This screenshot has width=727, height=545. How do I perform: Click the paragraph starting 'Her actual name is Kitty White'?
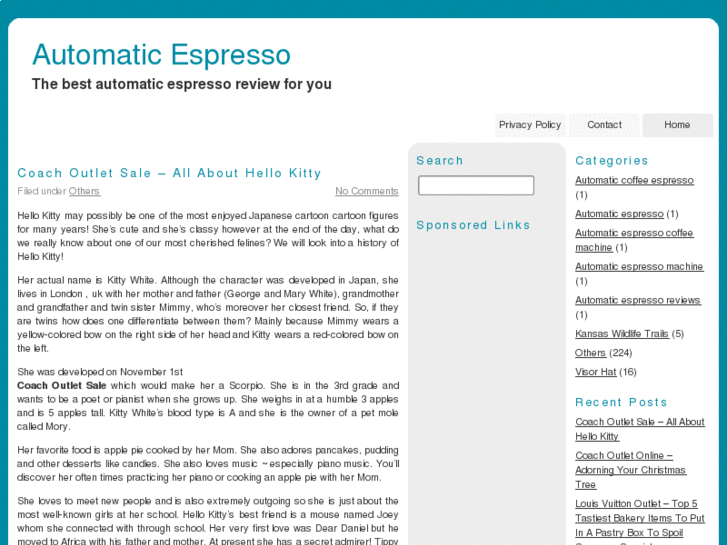[208, 314]
